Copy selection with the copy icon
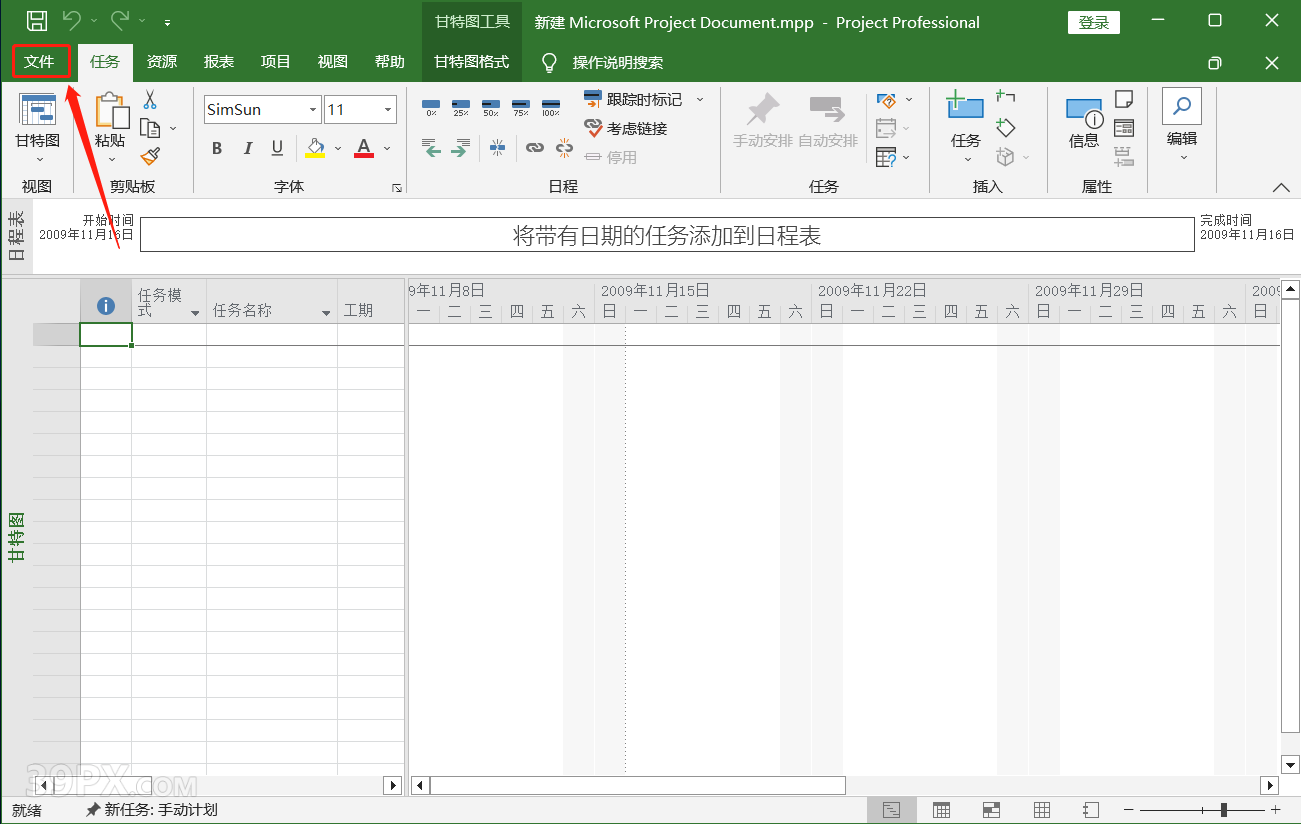The height and width of the screenshot is (824, 1301). point(150,128)
